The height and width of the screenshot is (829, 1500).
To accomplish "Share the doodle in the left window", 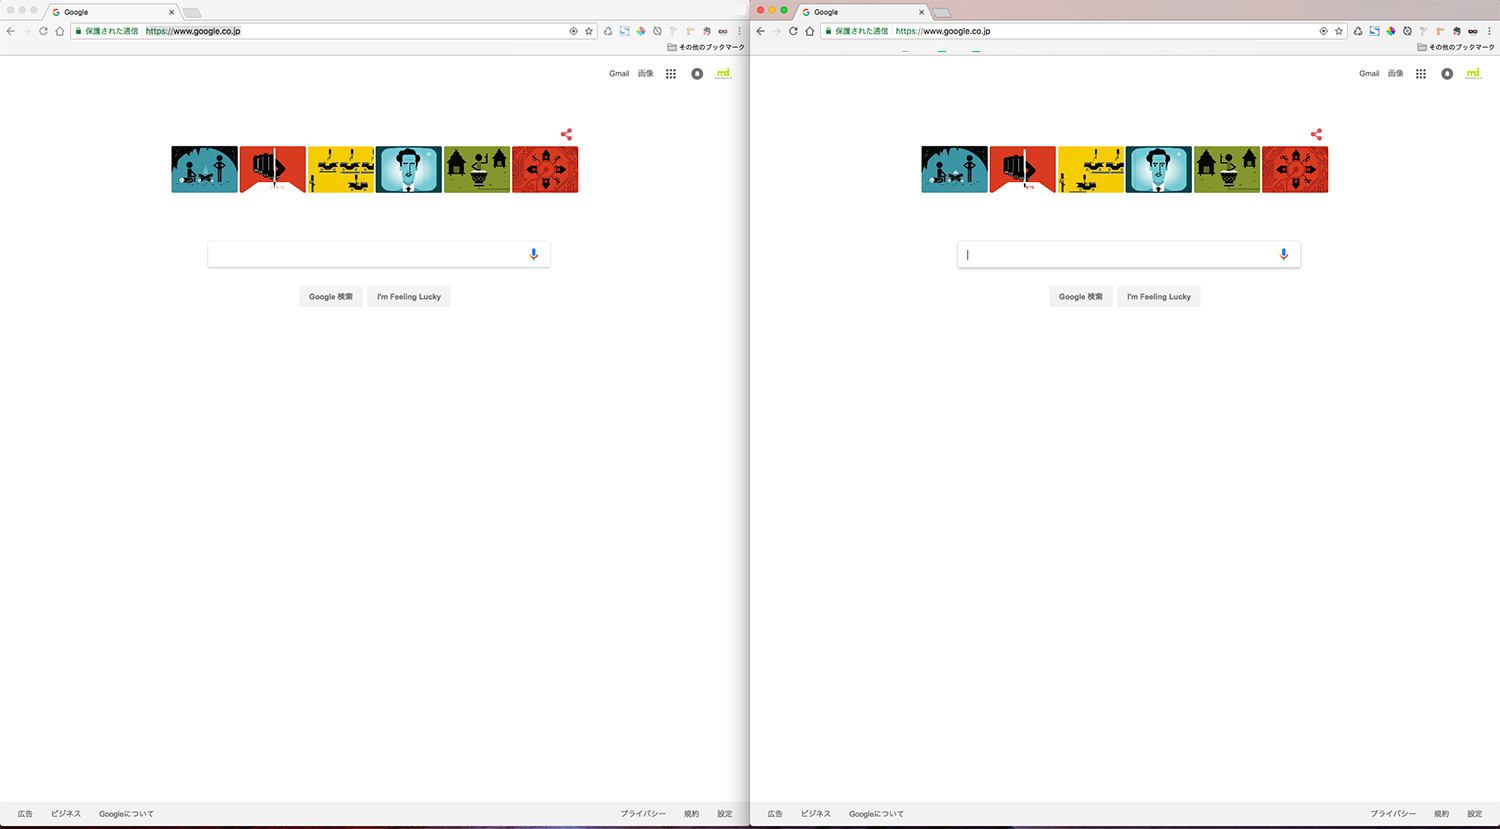I will (566, 134).
